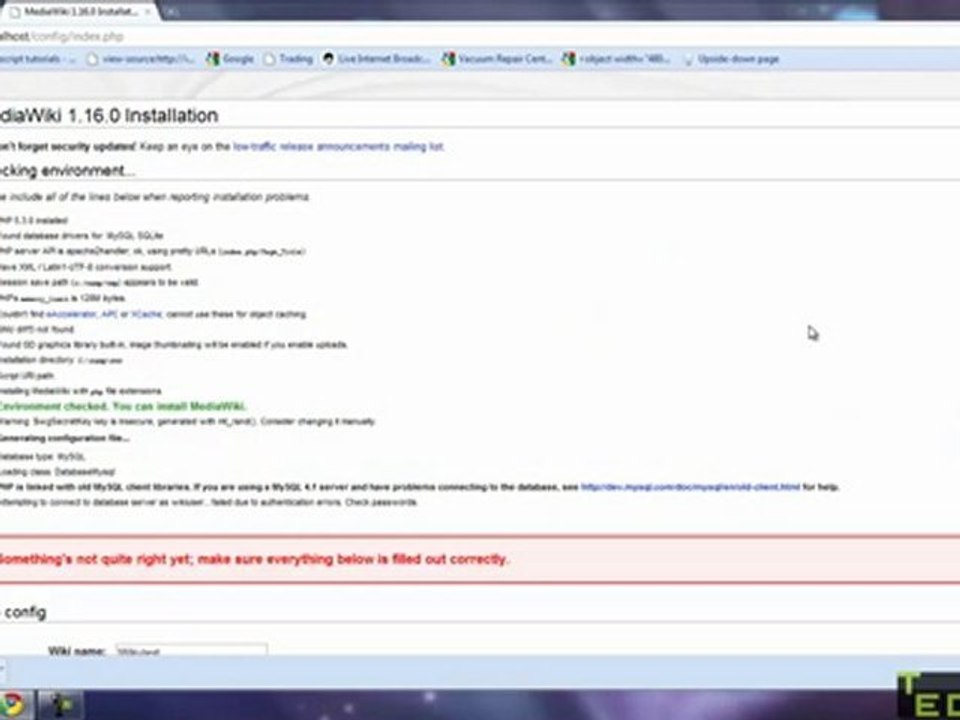The height and width of the screenshot is (720, 960).
Task: Click the Chrome icon in the taskbar
Action: 12,705
